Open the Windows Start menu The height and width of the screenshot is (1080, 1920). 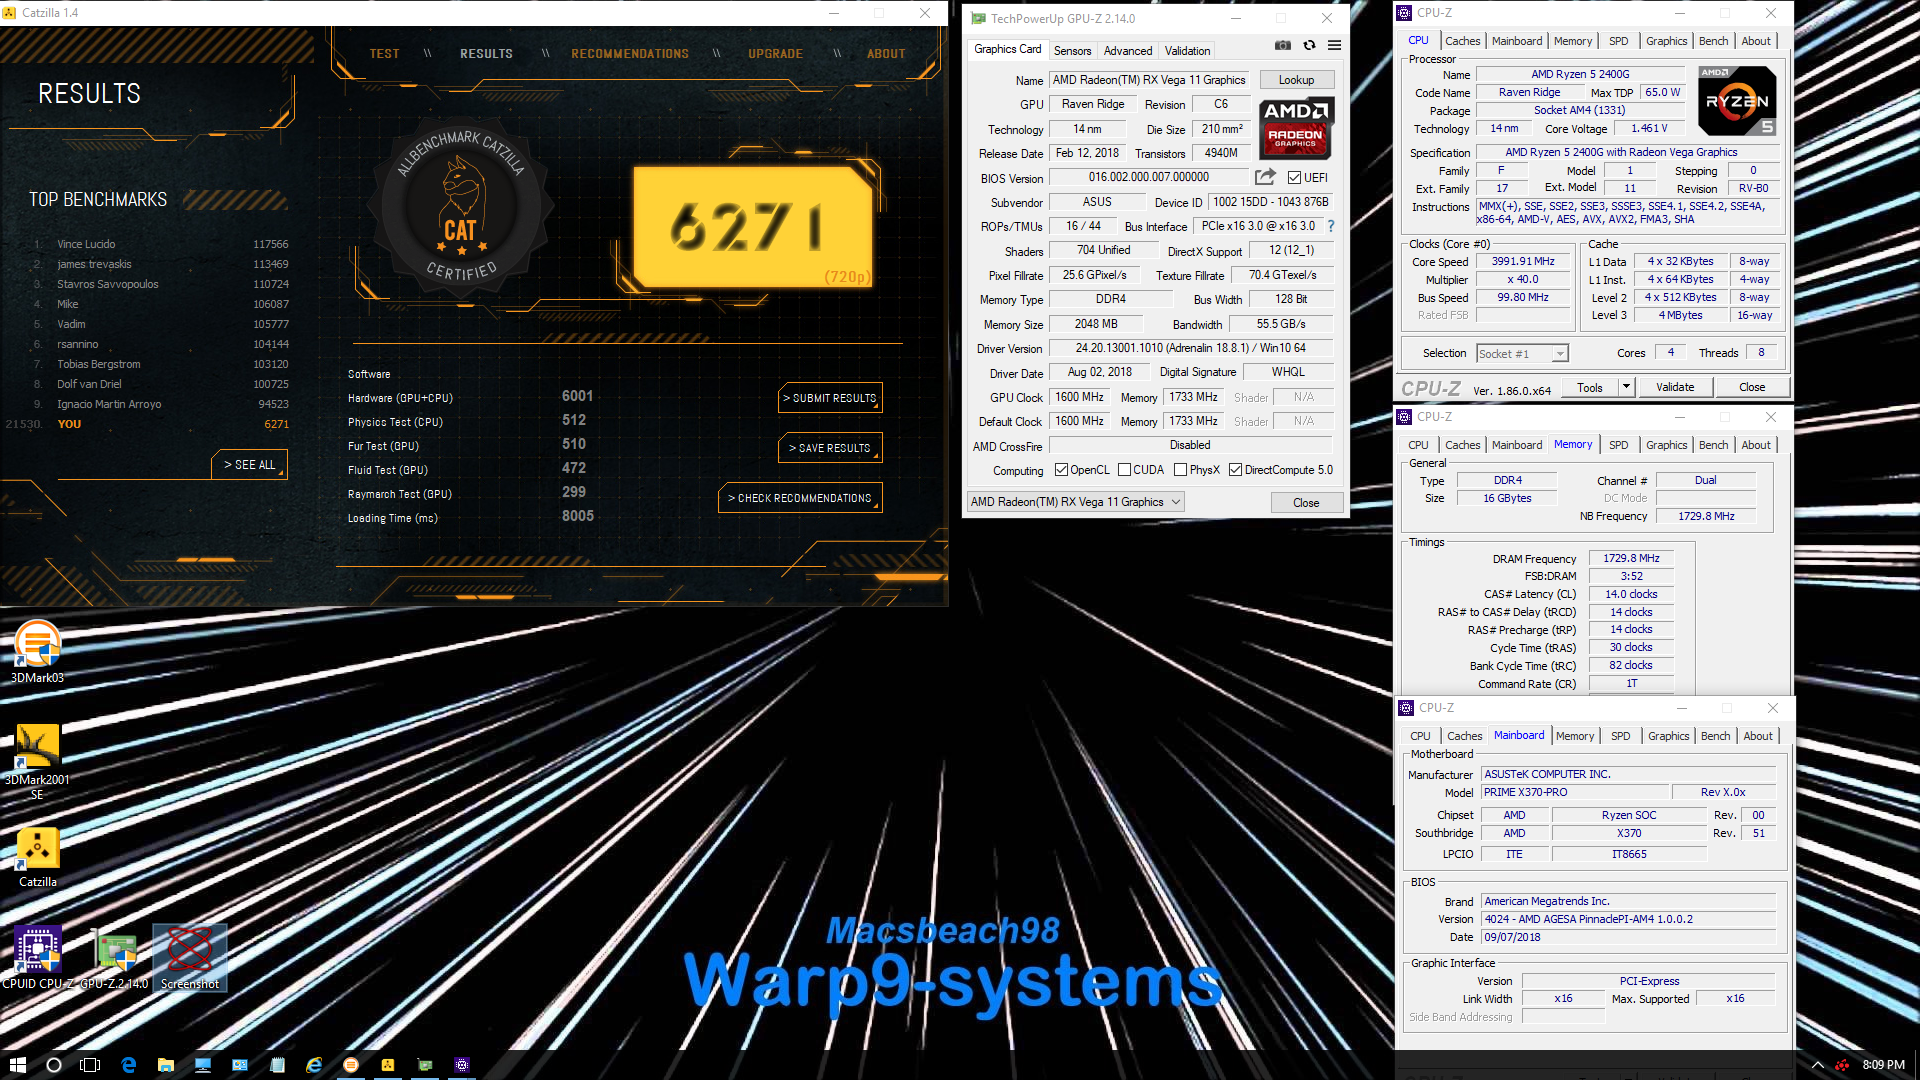point(17,1065)
